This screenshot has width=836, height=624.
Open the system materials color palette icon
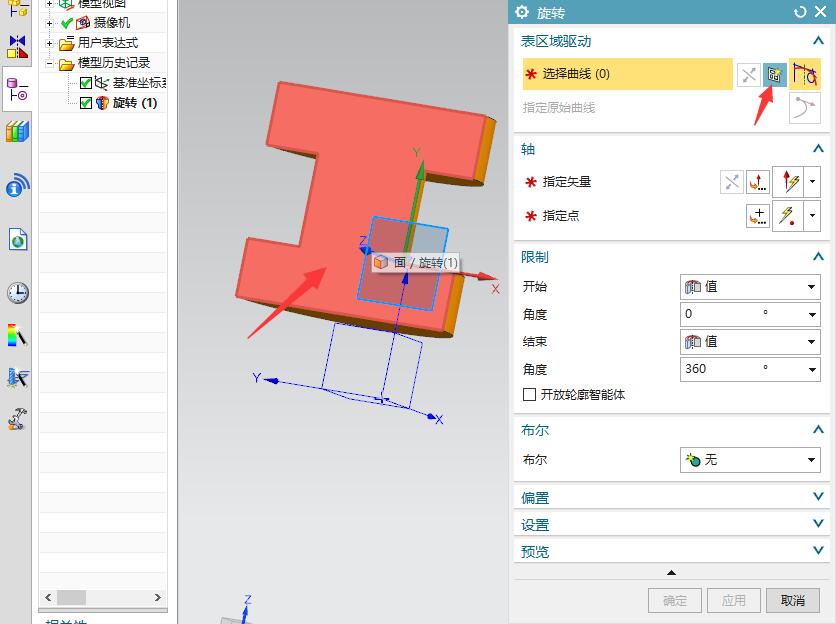pos(17,335)
